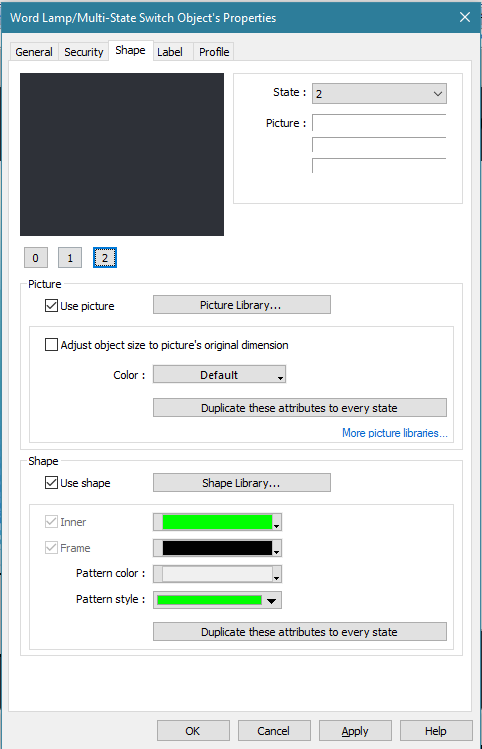Close the properties dialog with X
Screen dimensions: 482x749
[465, 17]
